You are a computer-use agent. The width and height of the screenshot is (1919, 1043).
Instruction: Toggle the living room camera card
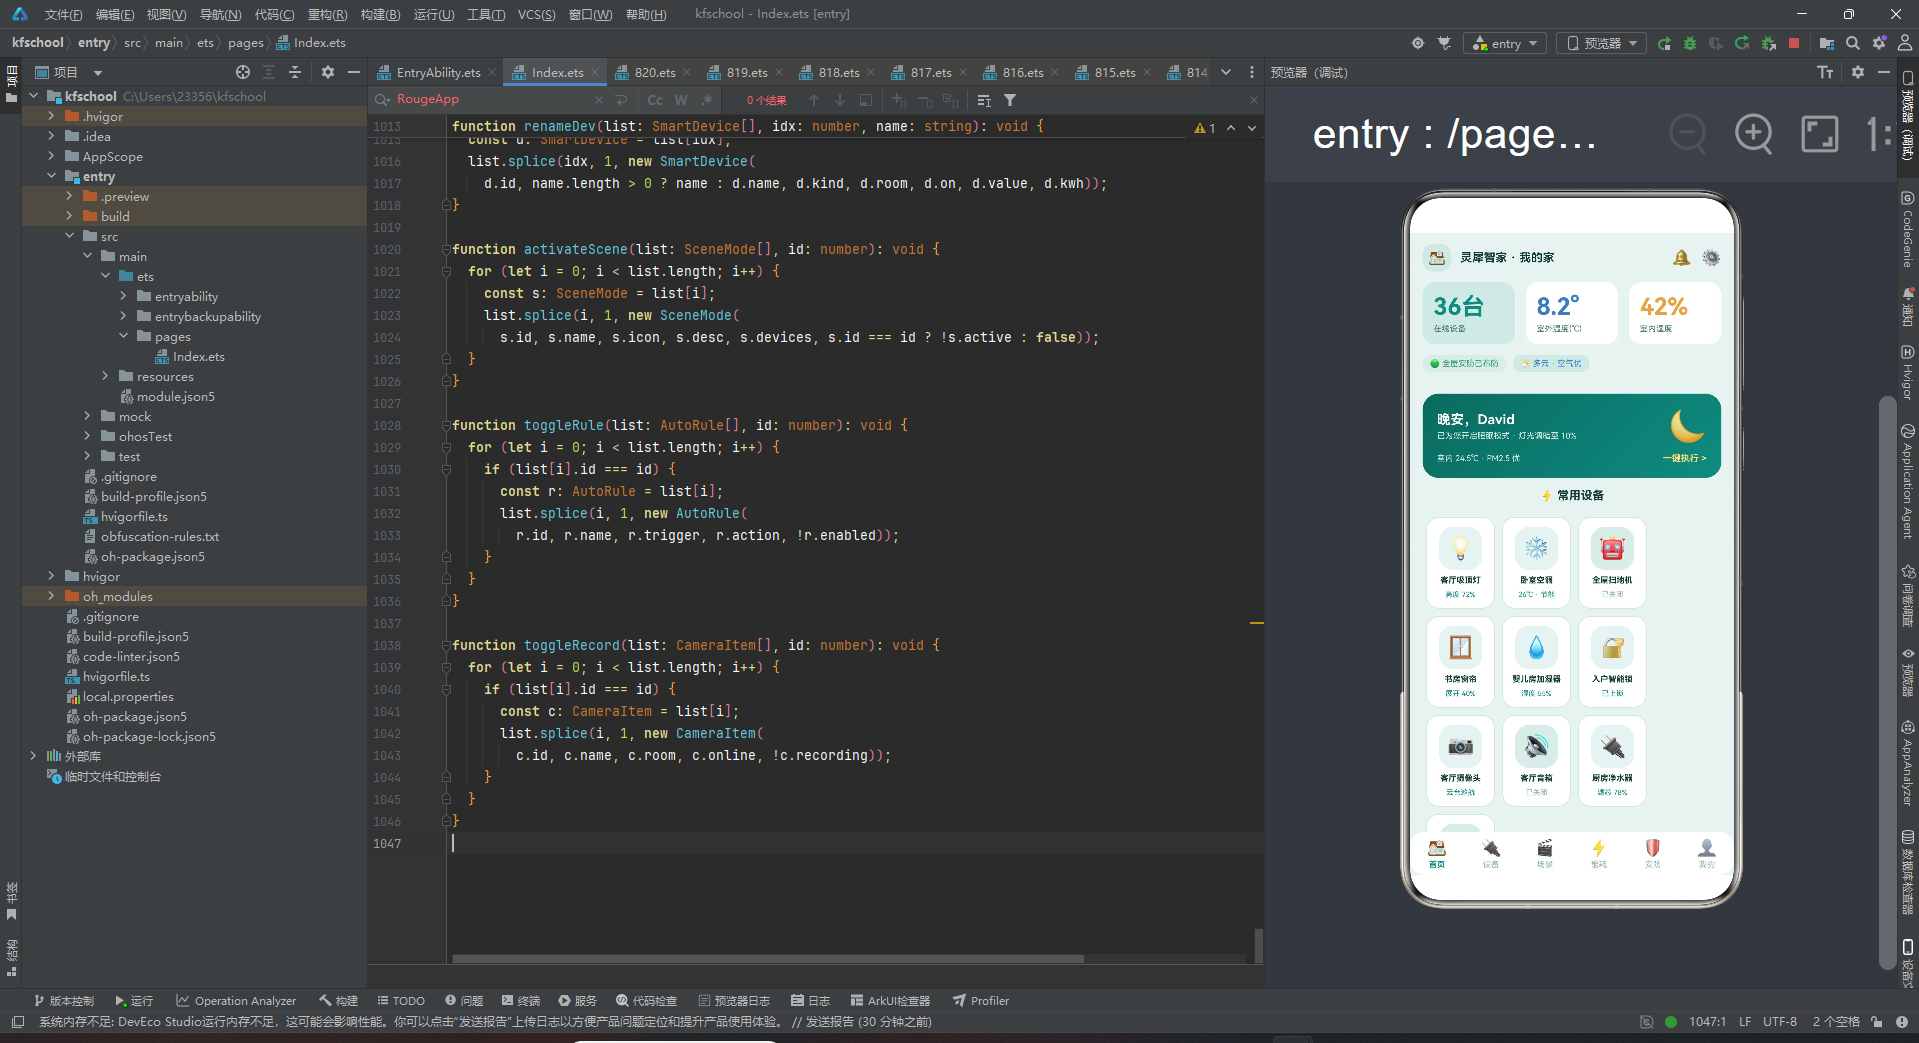pos(1460,761)
